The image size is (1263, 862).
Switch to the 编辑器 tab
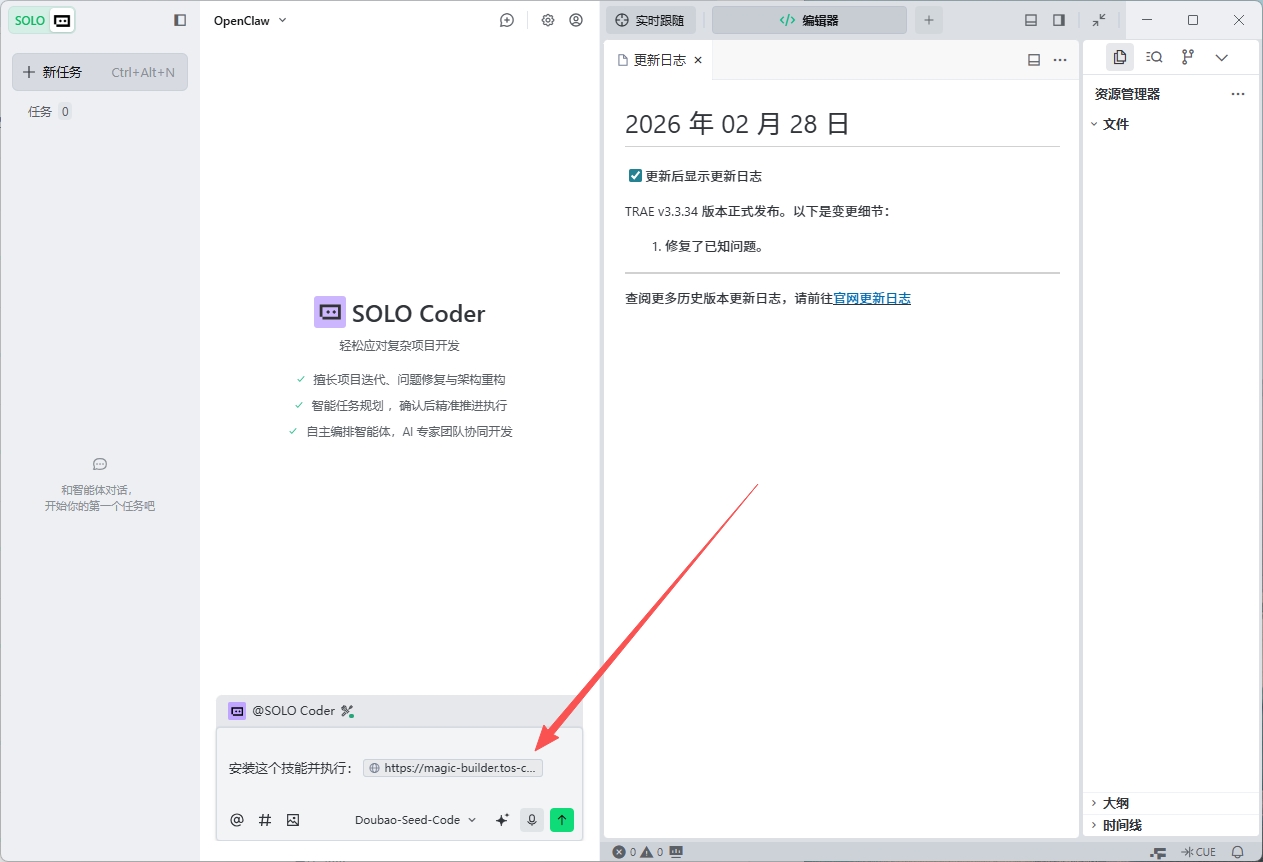click(809, 20)
